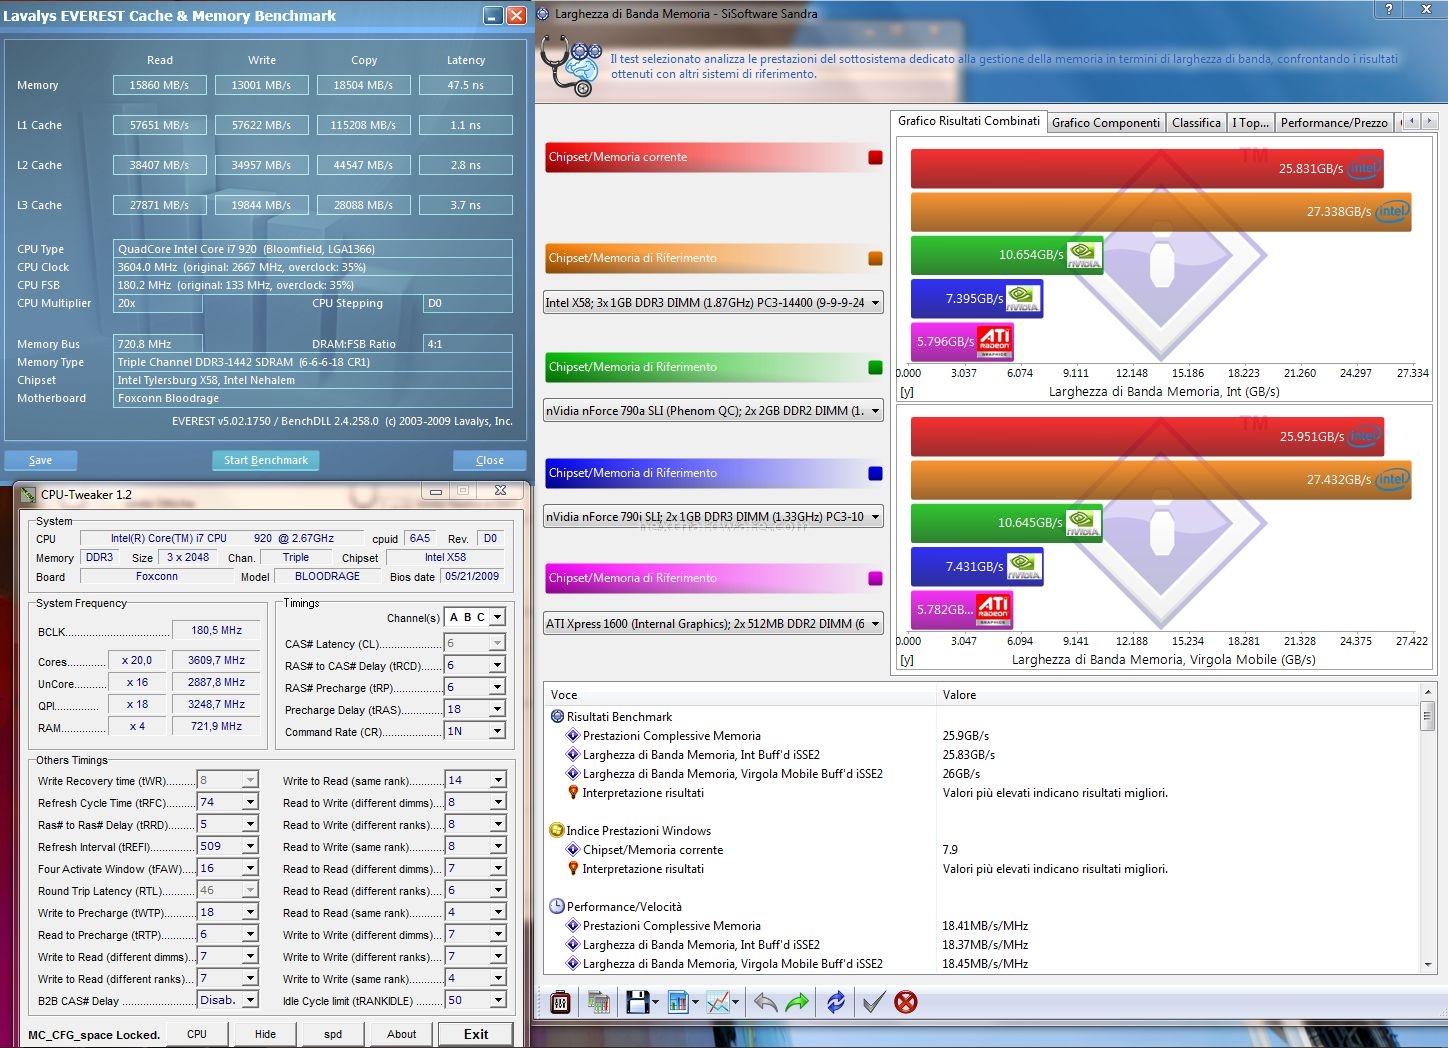Screen dimensions: 1448x1048
Task: Click the magenta reference chipset color swatch
Action: [x=875, y=578]
